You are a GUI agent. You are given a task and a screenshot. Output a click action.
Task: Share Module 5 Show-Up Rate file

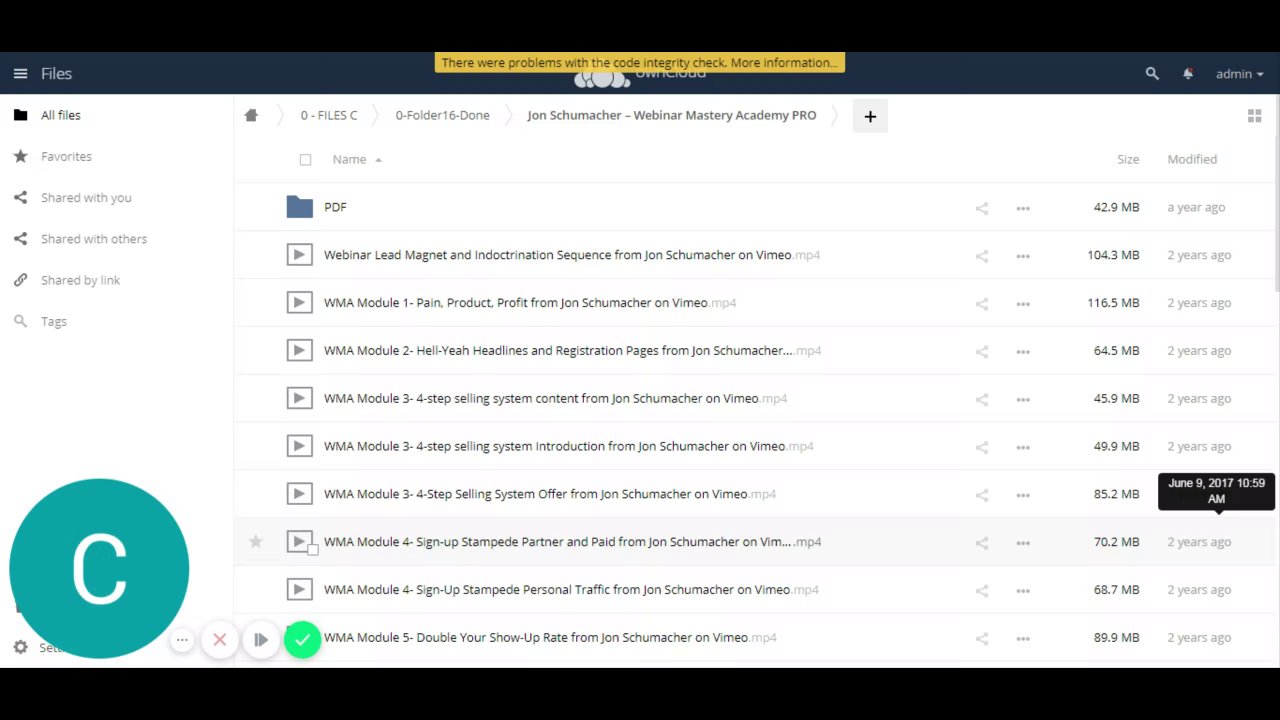[982, 639]
